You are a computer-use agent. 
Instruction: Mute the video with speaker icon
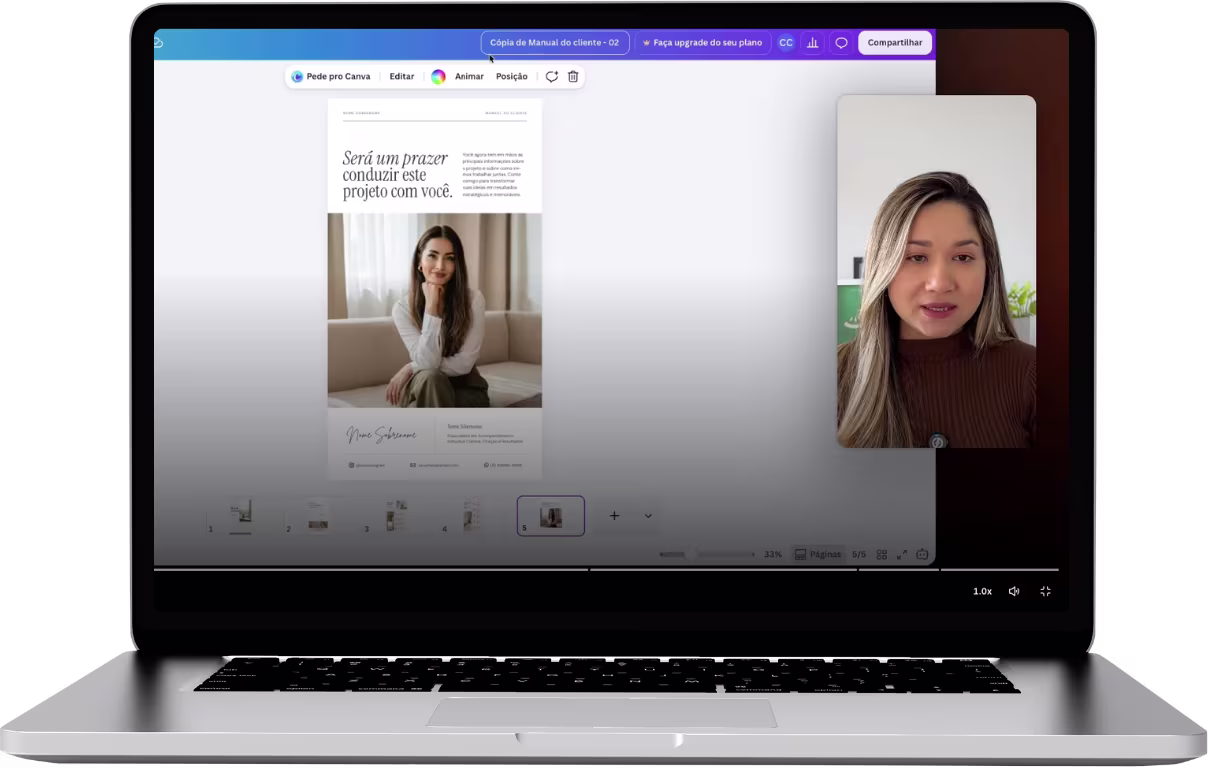pyautogui.click(x=1014, y=591)
